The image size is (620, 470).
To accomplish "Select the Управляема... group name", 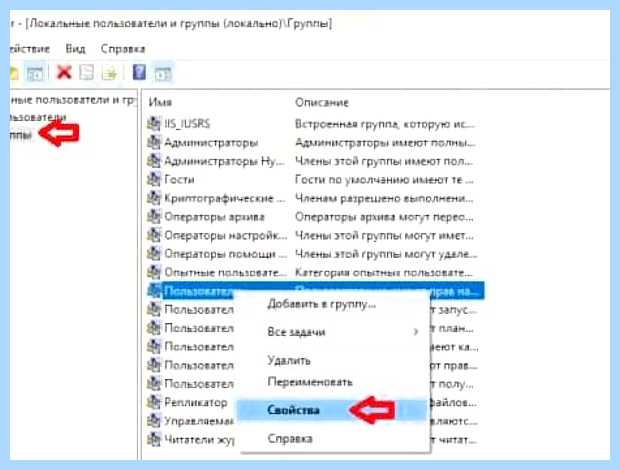I will click(x=199, y=421).
